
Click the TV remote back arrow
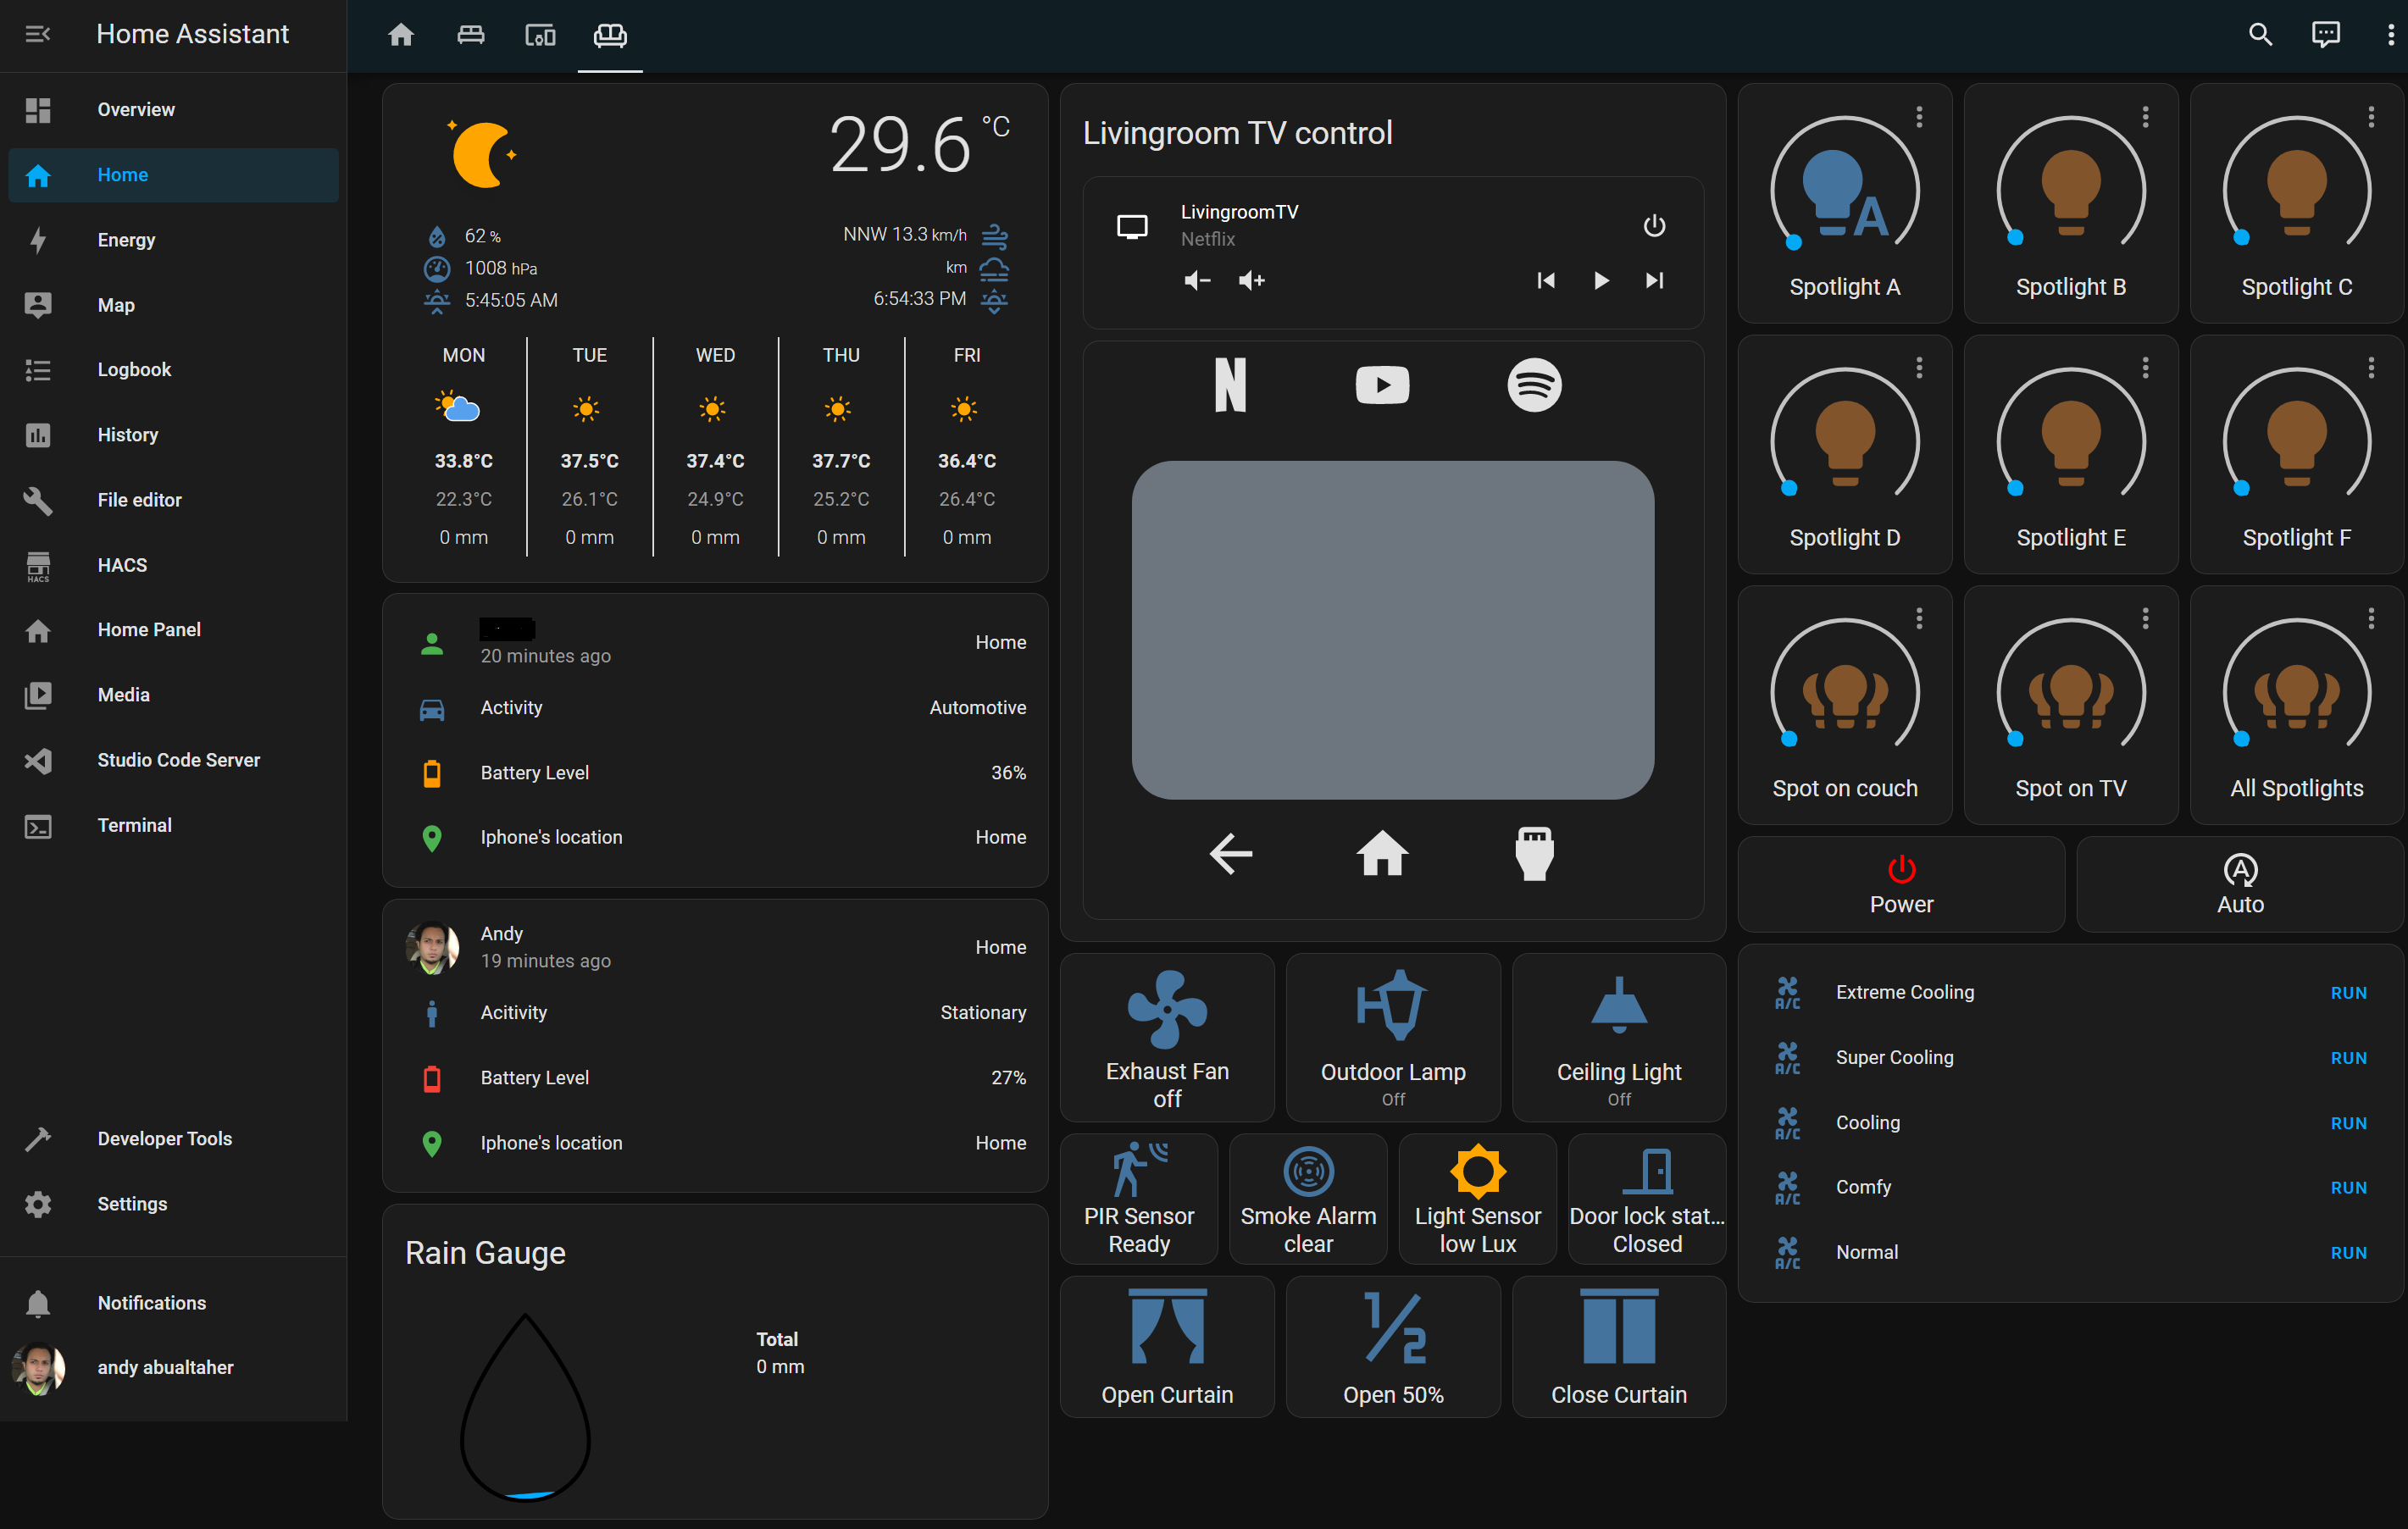point(1230,854)
